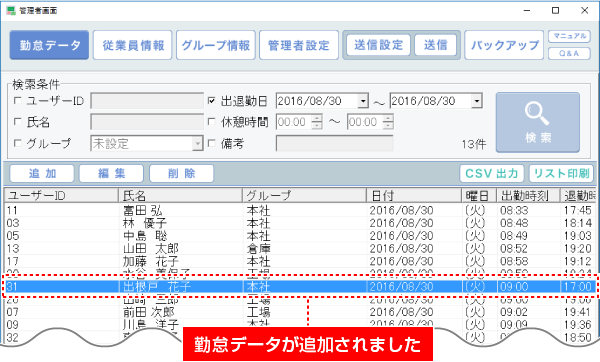This screenshot has width=600, height=362.
Task: Enable the 氏名 name checkbox
Action: (18, 122)
